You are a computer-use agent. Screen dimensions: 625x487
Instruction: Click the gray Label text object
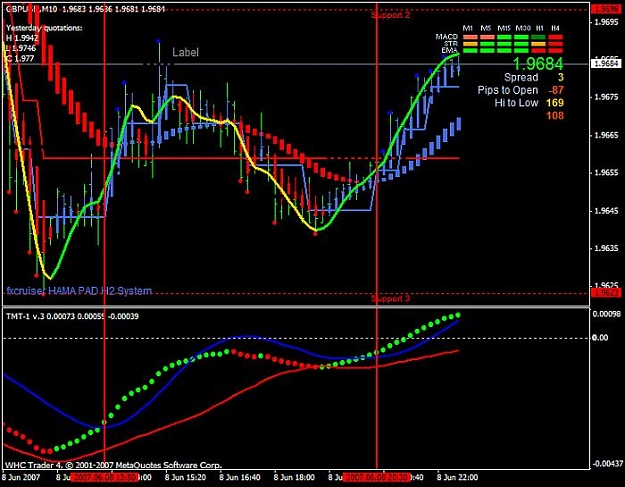coord(185,52)
